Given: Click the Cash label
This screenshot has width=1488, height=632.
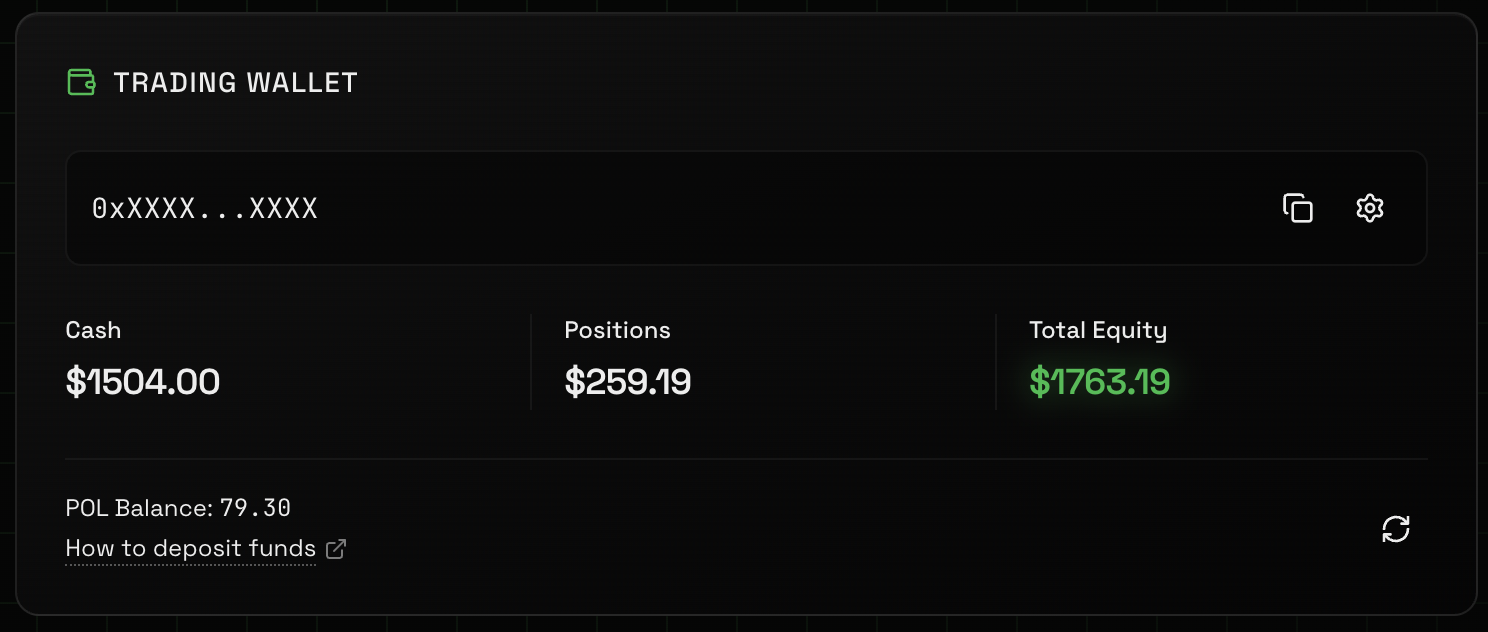Looking at the screenshot, I should pos(93,330).
